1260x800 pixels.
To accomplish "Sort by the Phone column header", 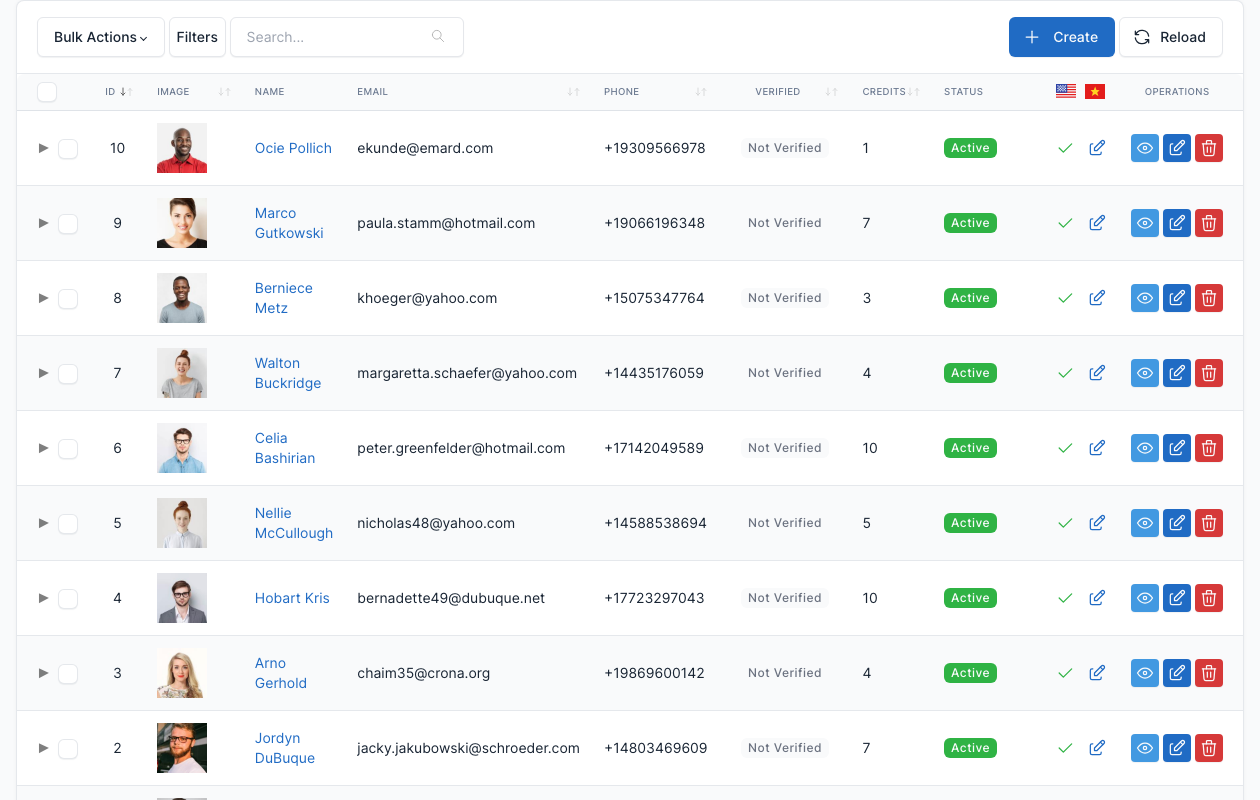I will [x=656, y=92].
